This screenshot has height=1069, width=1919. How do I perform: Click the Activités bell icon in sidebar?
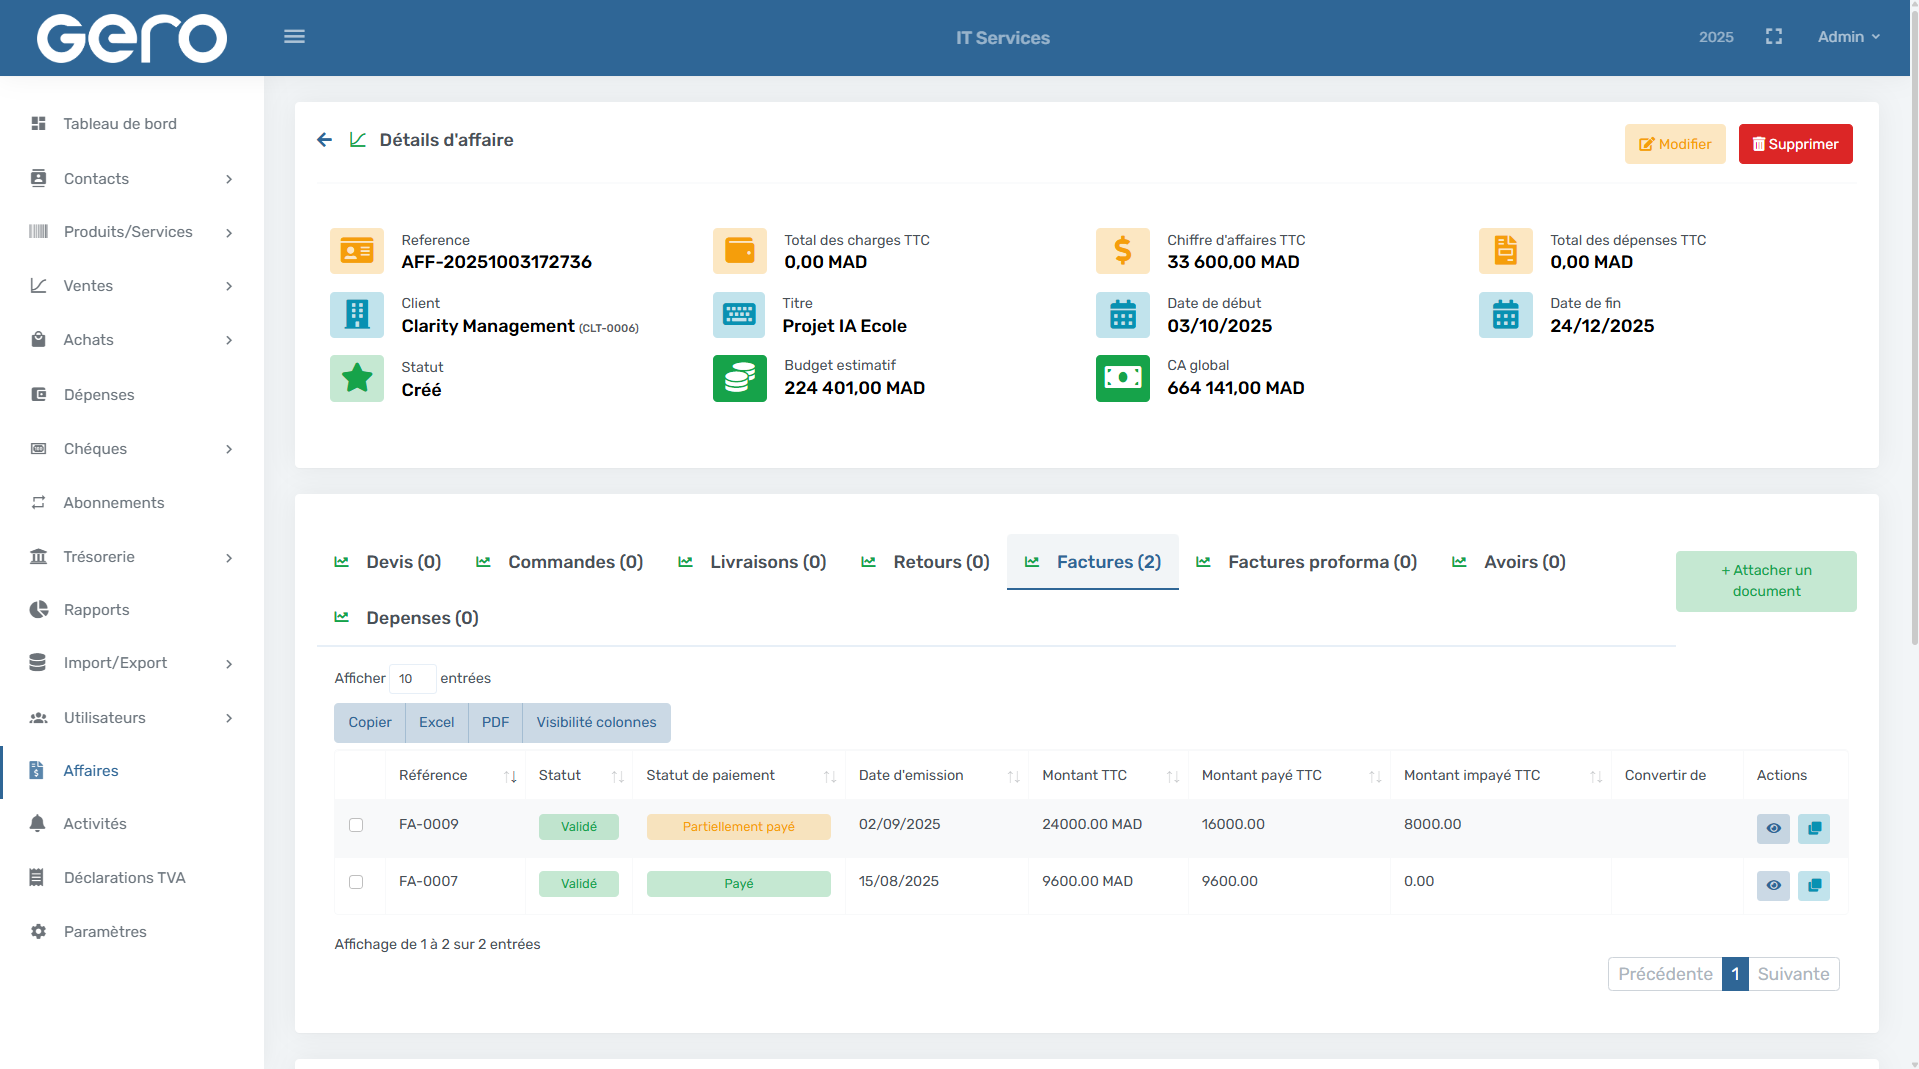(x=38, y=824)
